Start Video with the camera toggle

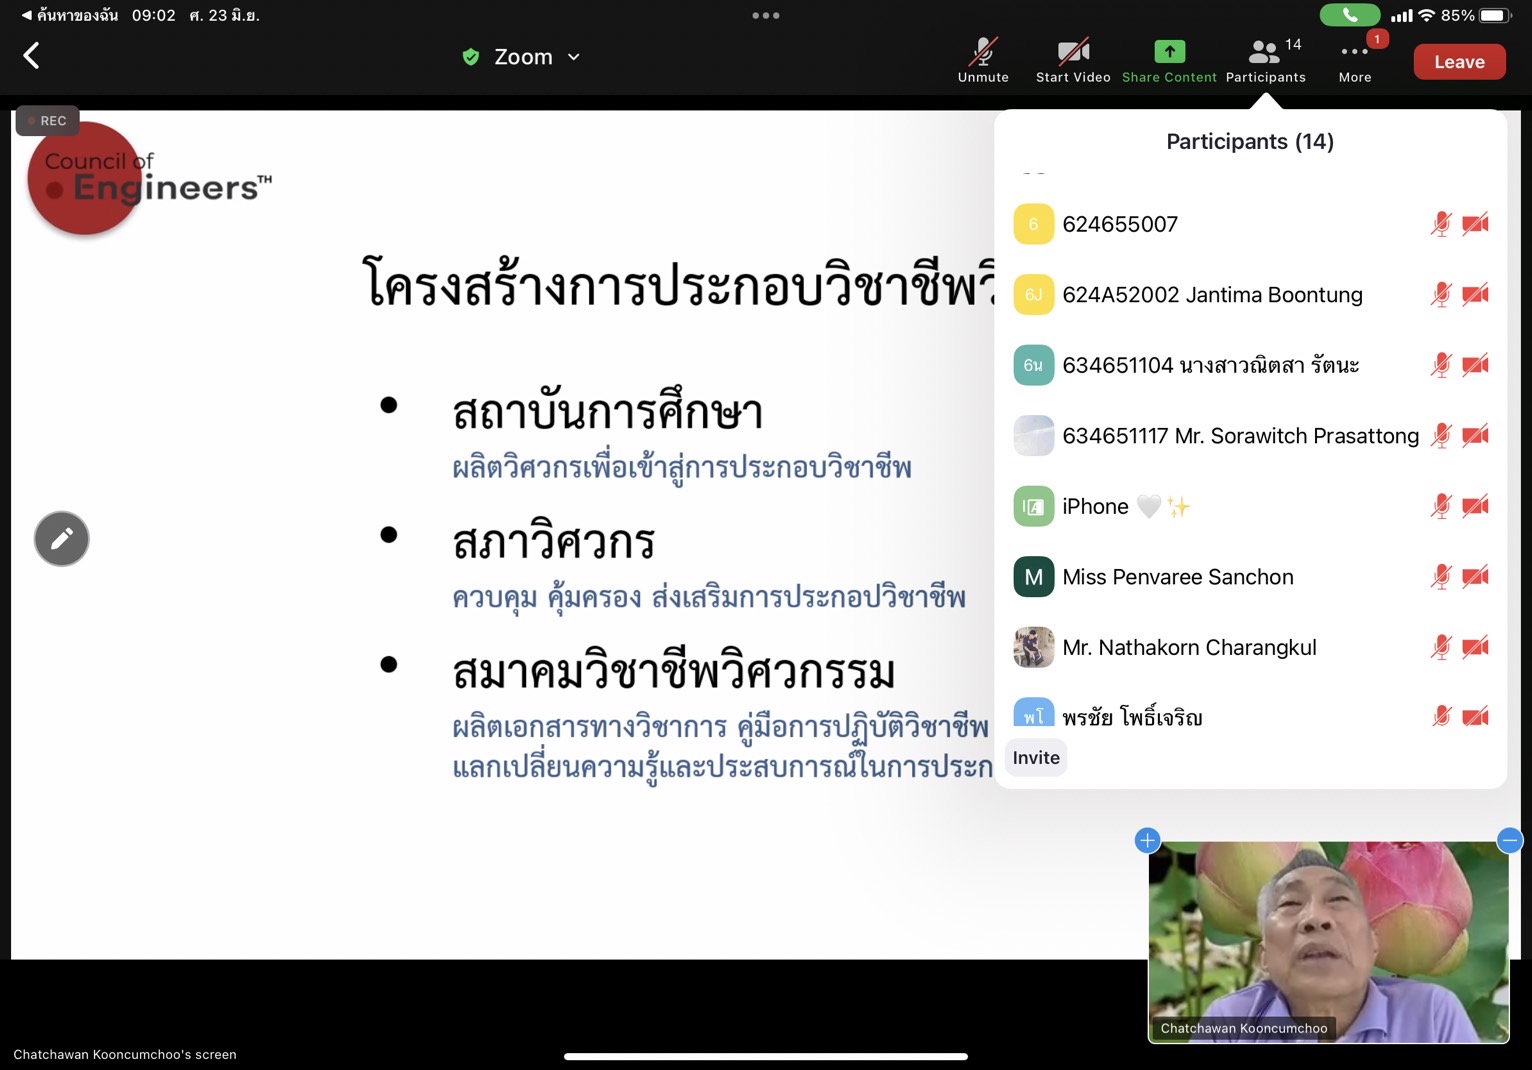point(1073,60)
